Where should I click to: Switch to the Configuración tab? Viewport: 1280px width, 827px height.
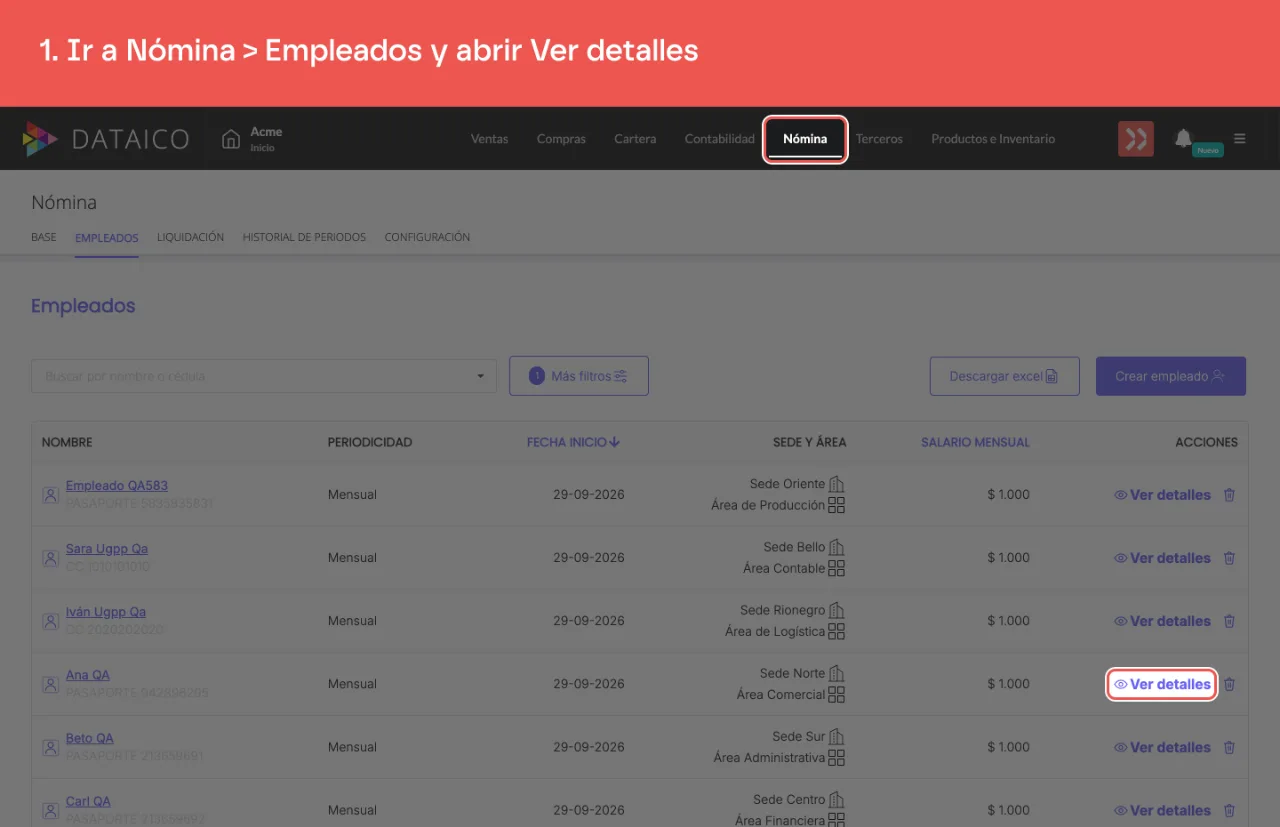click(x=427, y=237)
